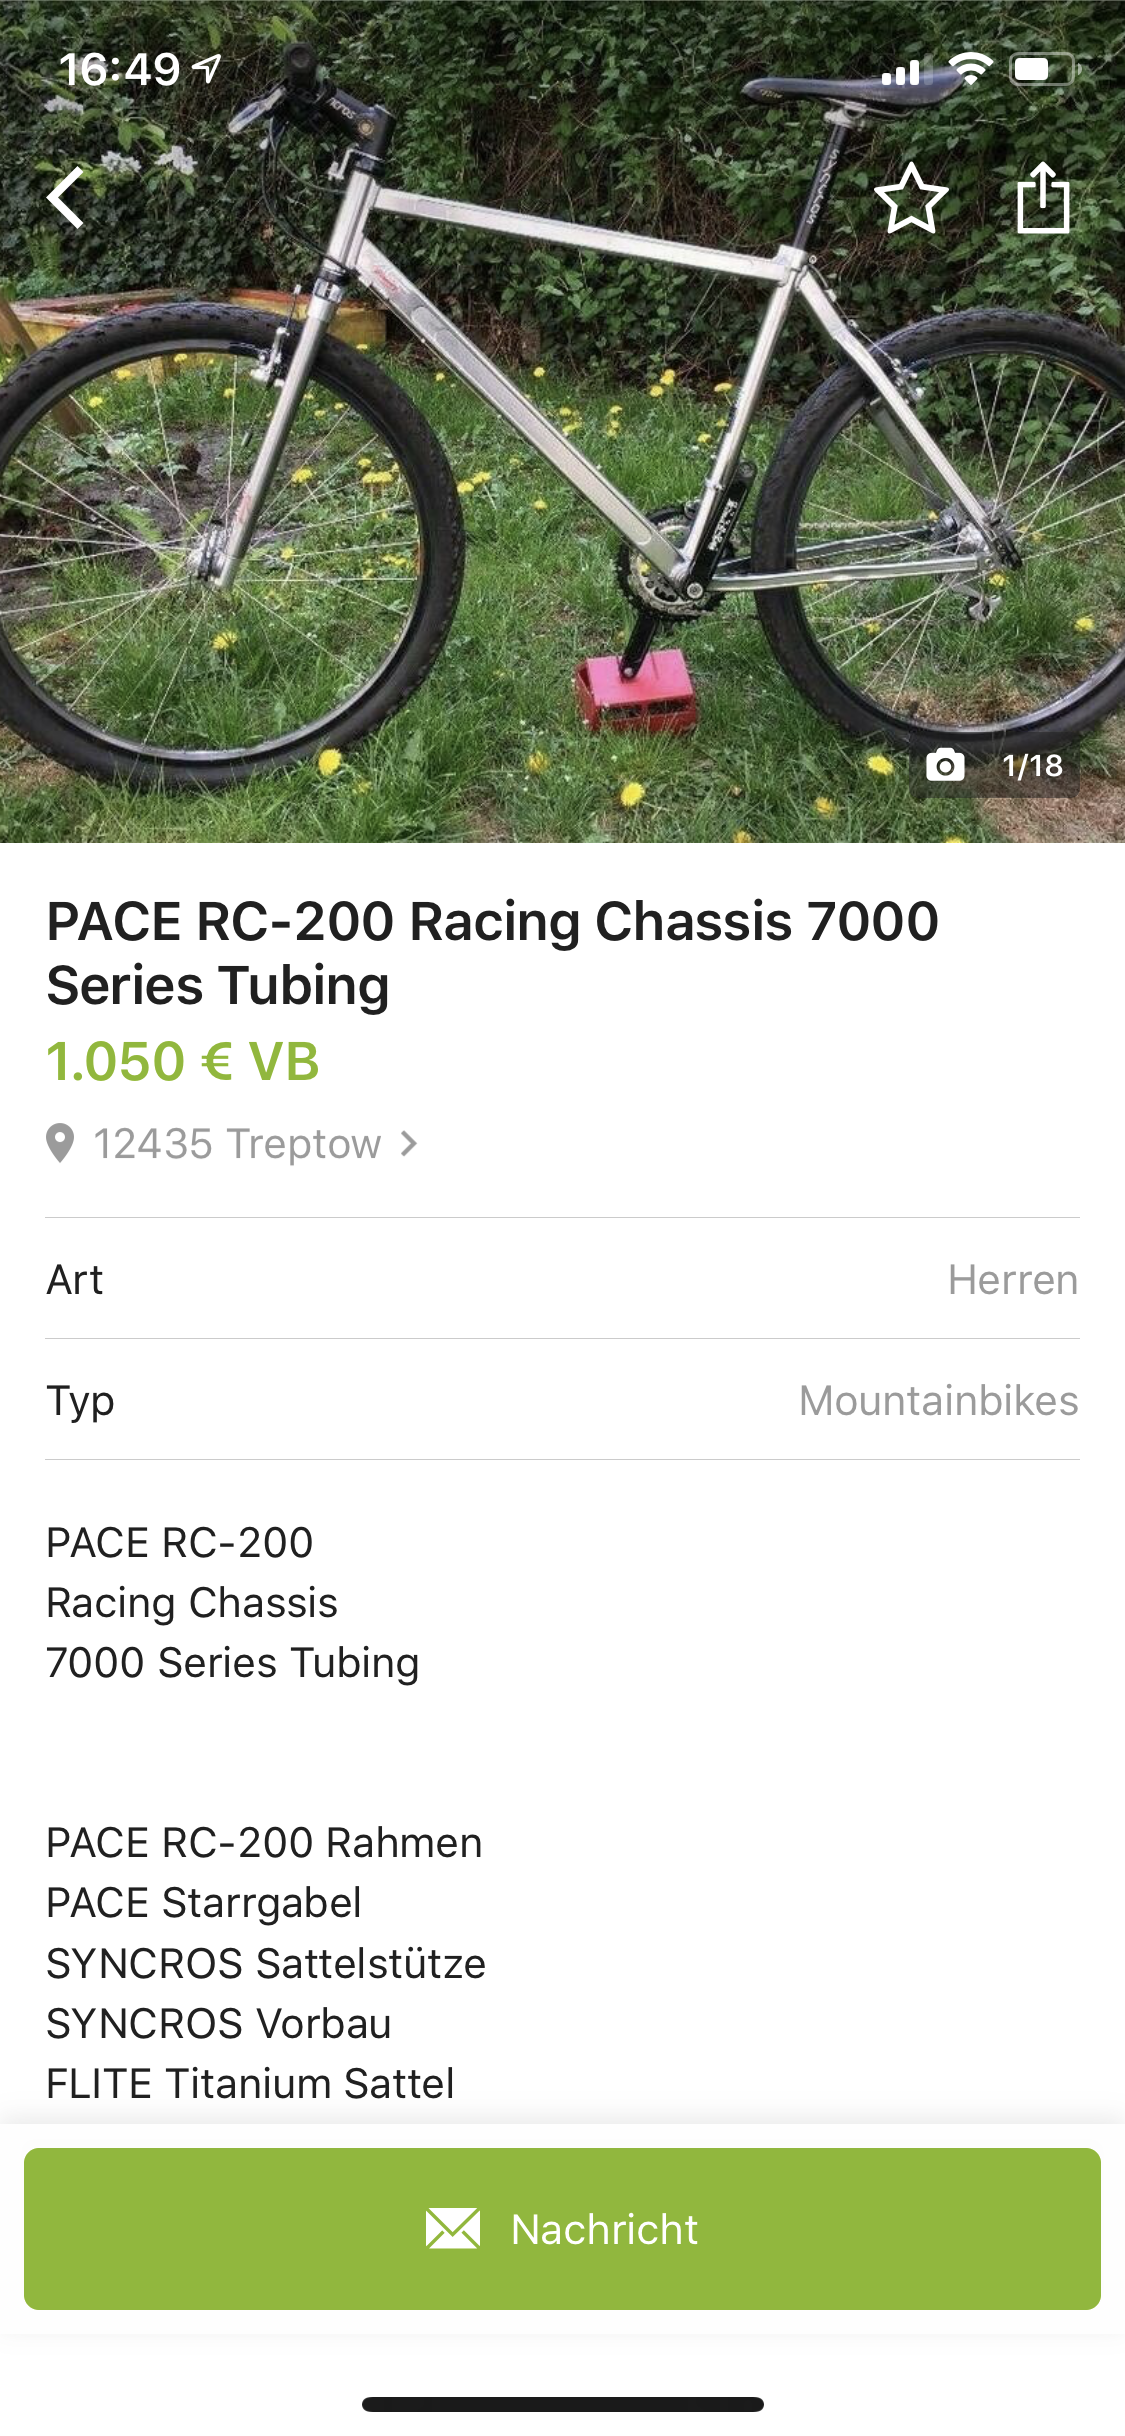Tap the envelope icon in Nachricht button
The width and height of the screenshot is (1125, 2436).
453,2229
